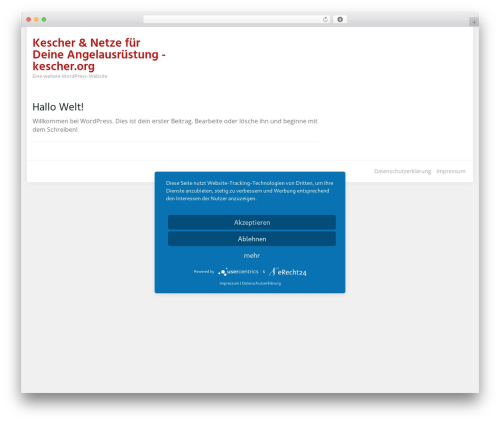500x423 pixels.
Task: Click the red close window dot
Action: [x=29, y=20]
